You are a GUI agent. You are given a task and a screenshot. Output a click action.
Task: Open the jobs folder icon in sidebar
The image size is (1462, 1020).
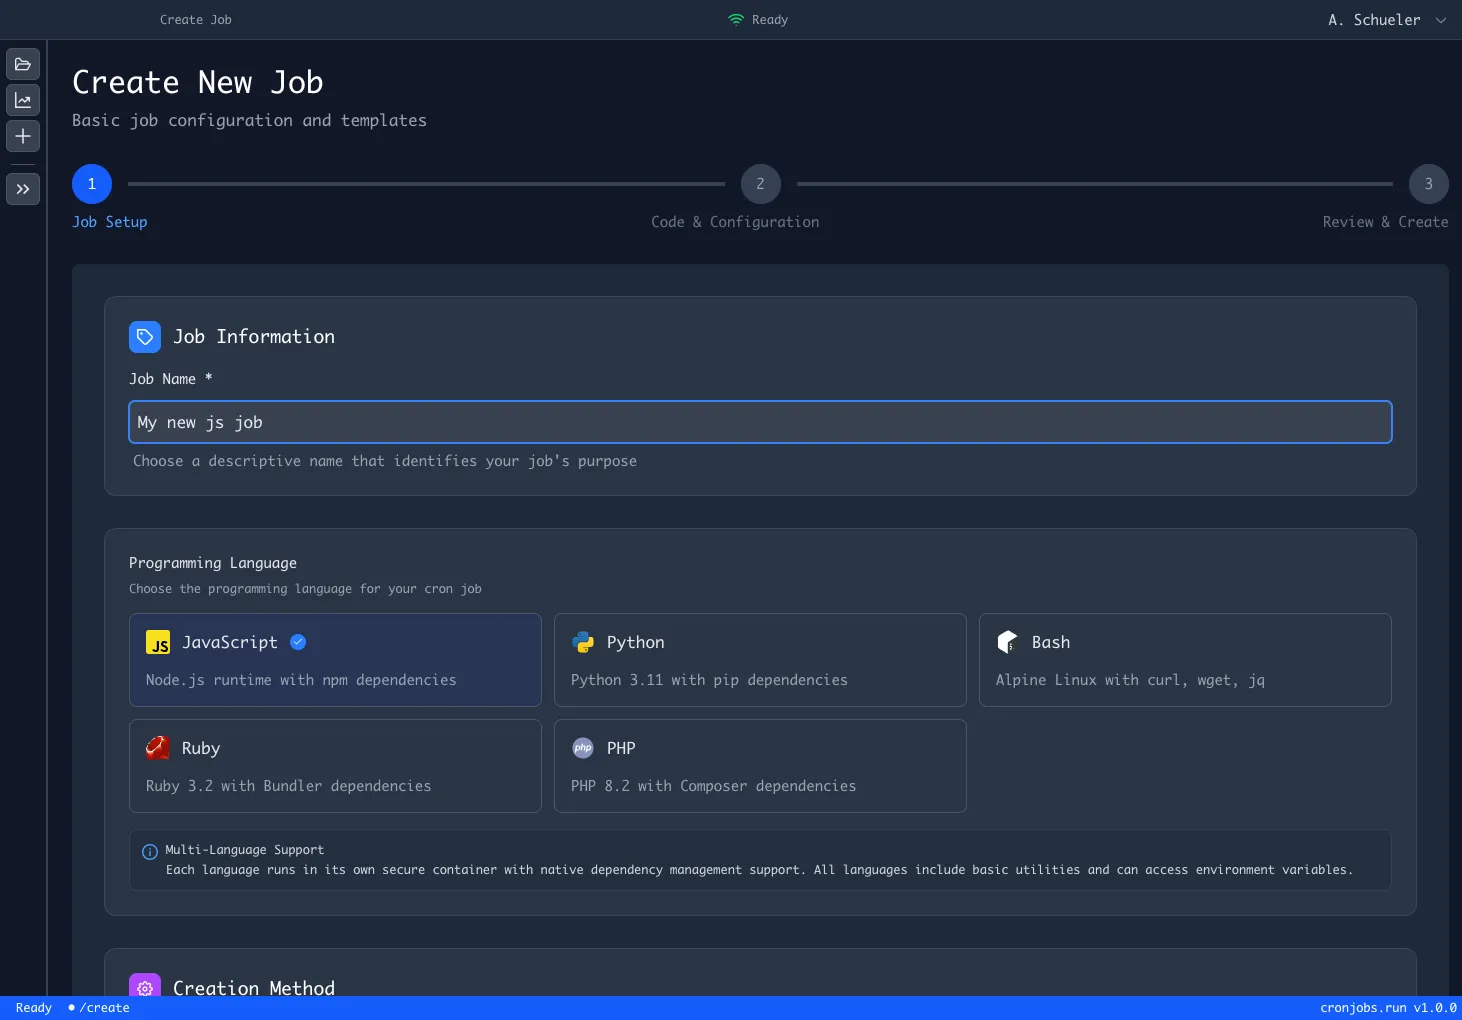pyautogui.click(x=22, y=64)
